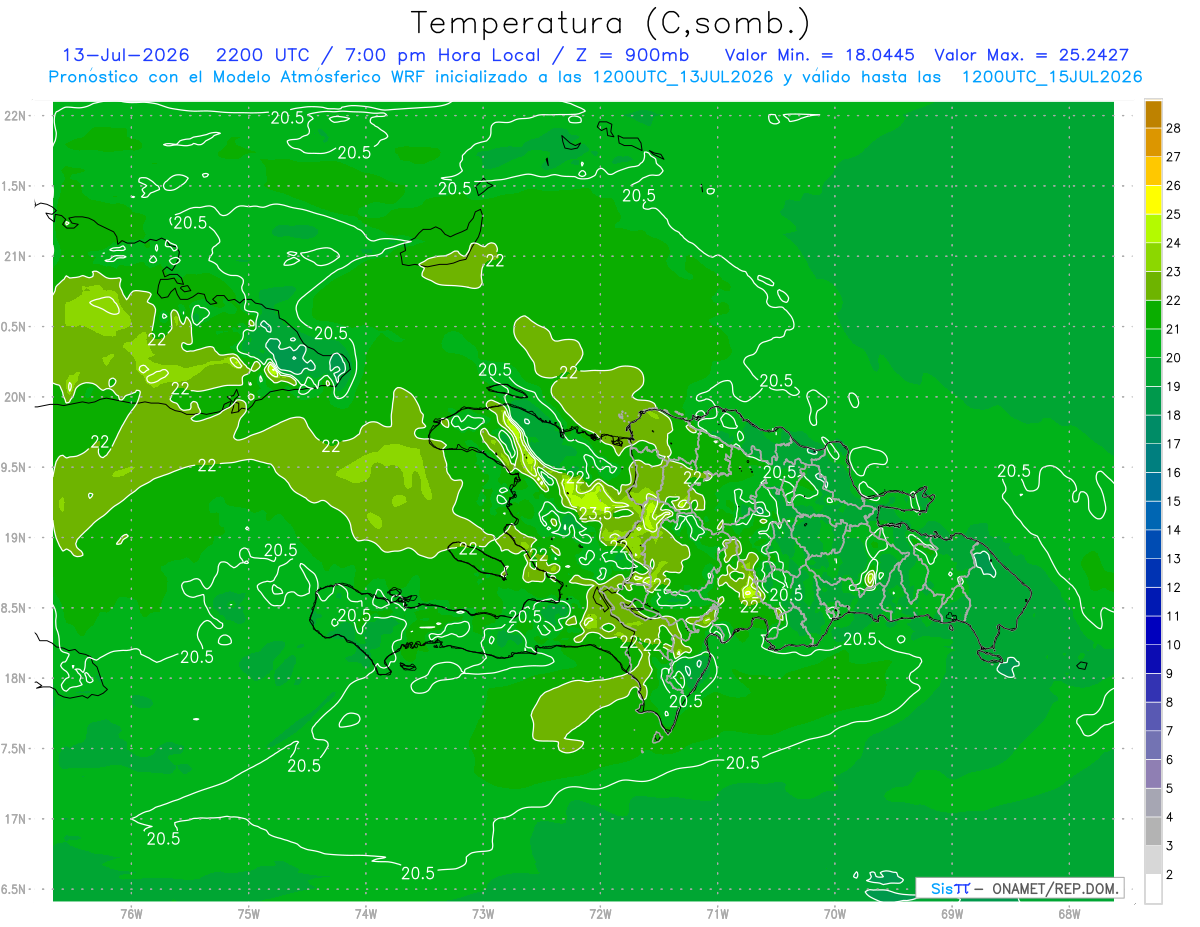The image size is (1200, 927).
Task: Click the "Valor Min. = 18.0445" readout
Action: click(x=820, y=55)
